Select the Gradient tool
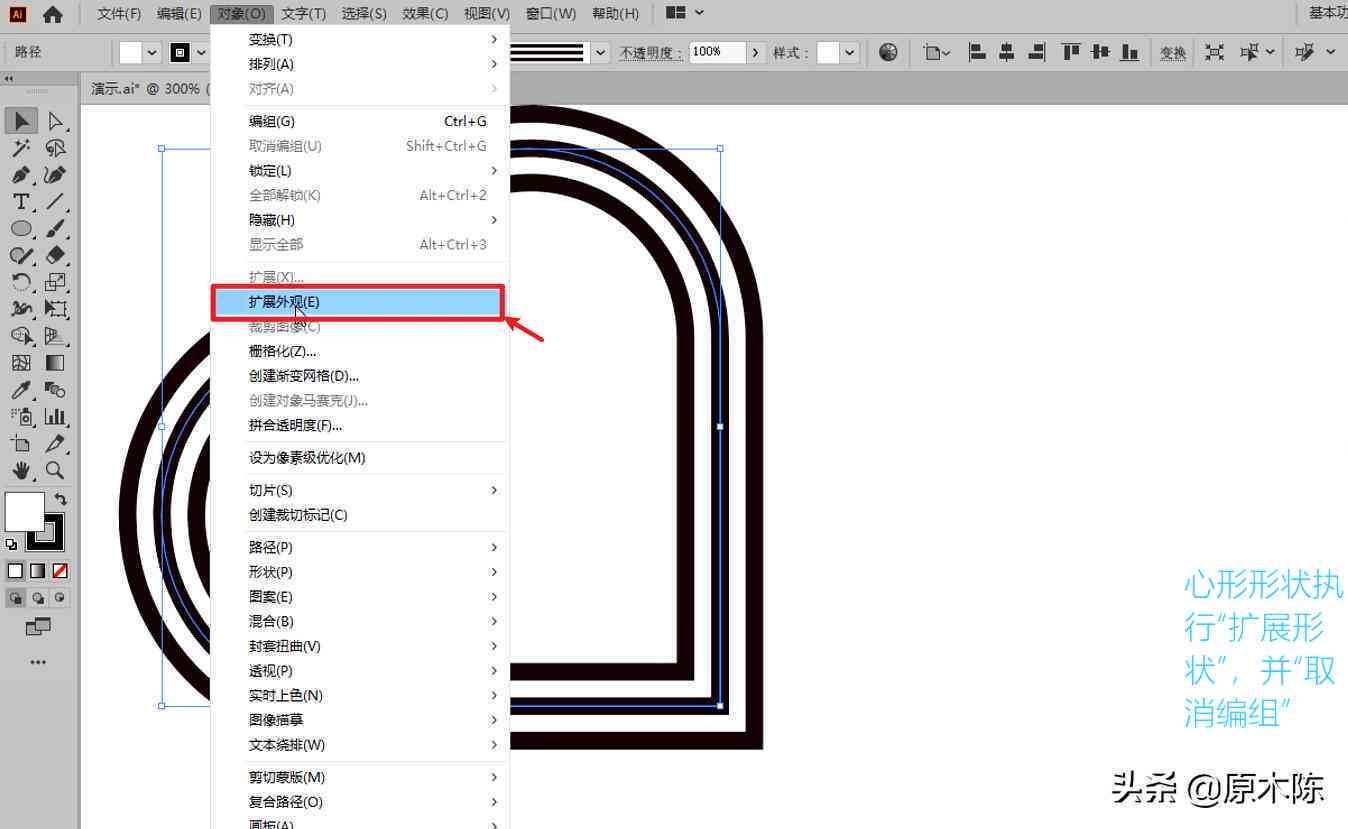Image resolution: width=1348 pixels, height=829 pixels. click(56, 363)
